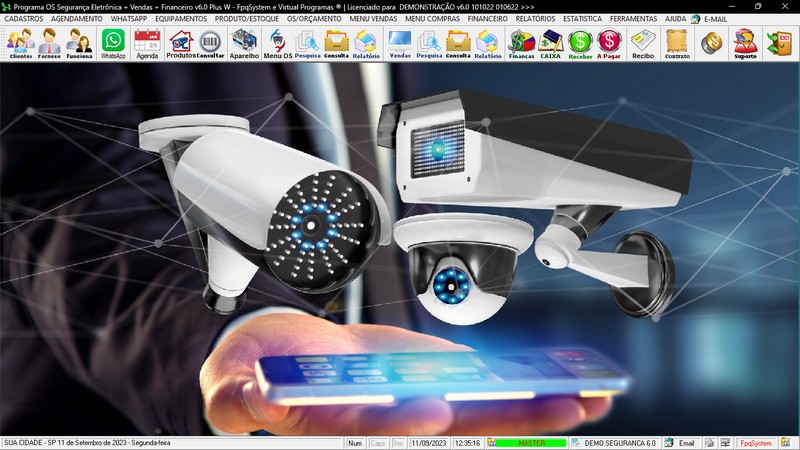The height and width of the screenshot is (450, 800).
Task: Open the Contrato scroll icon
Action: [x=677, y=44]
